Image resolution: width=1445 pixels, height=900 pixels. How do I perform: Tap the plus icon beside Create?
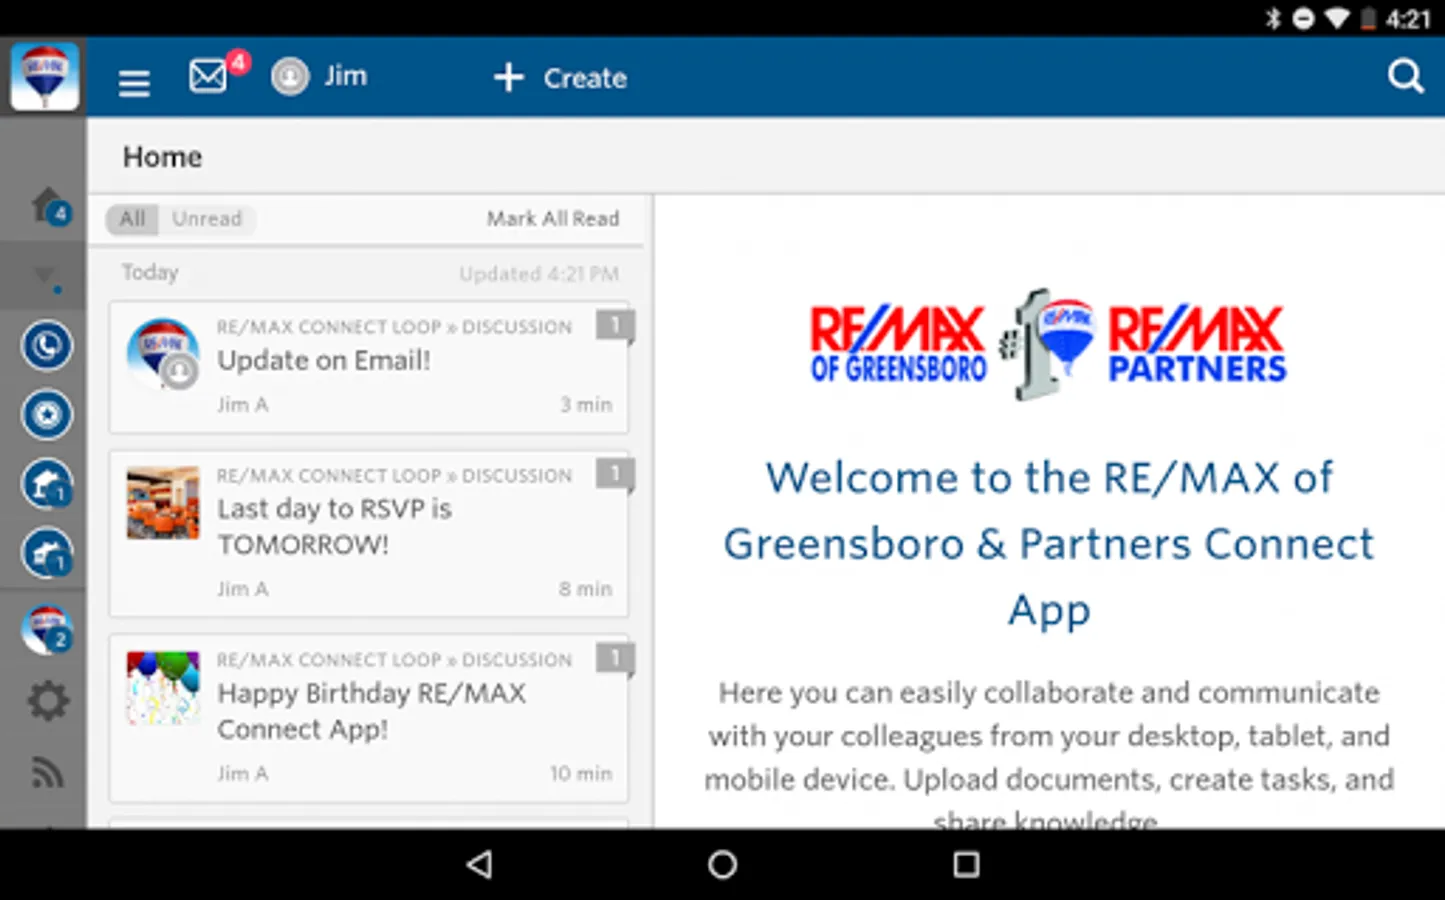tap(509, 77)
